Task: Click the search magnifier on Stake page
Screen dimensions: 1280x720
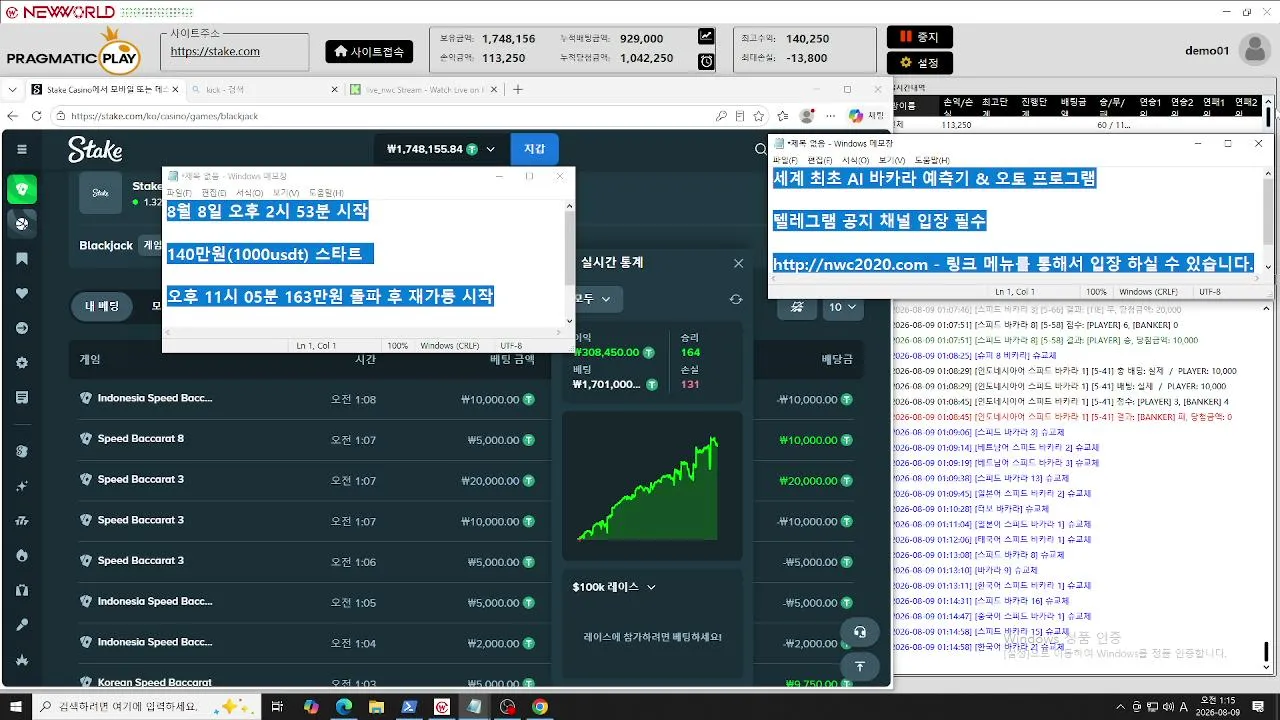Action: 761,150
